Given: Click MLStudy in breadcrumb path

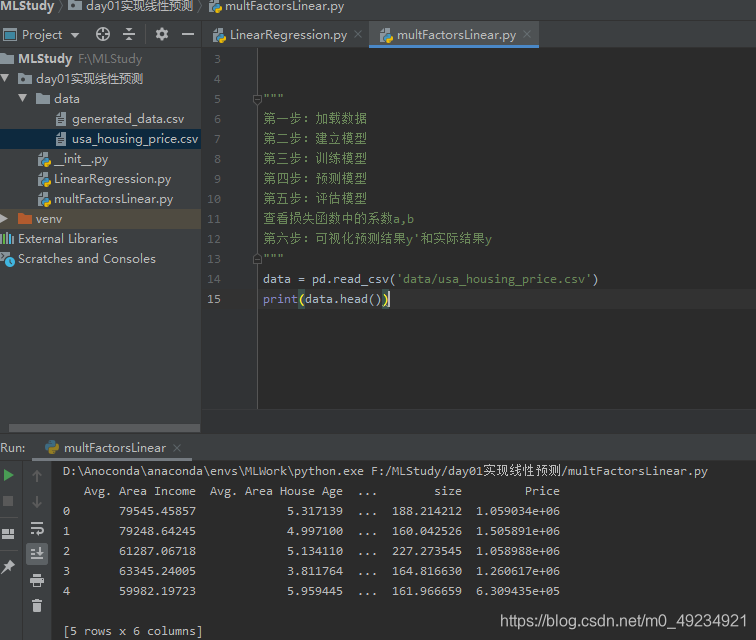Looking at the screenshot, I should click(27, 6).
